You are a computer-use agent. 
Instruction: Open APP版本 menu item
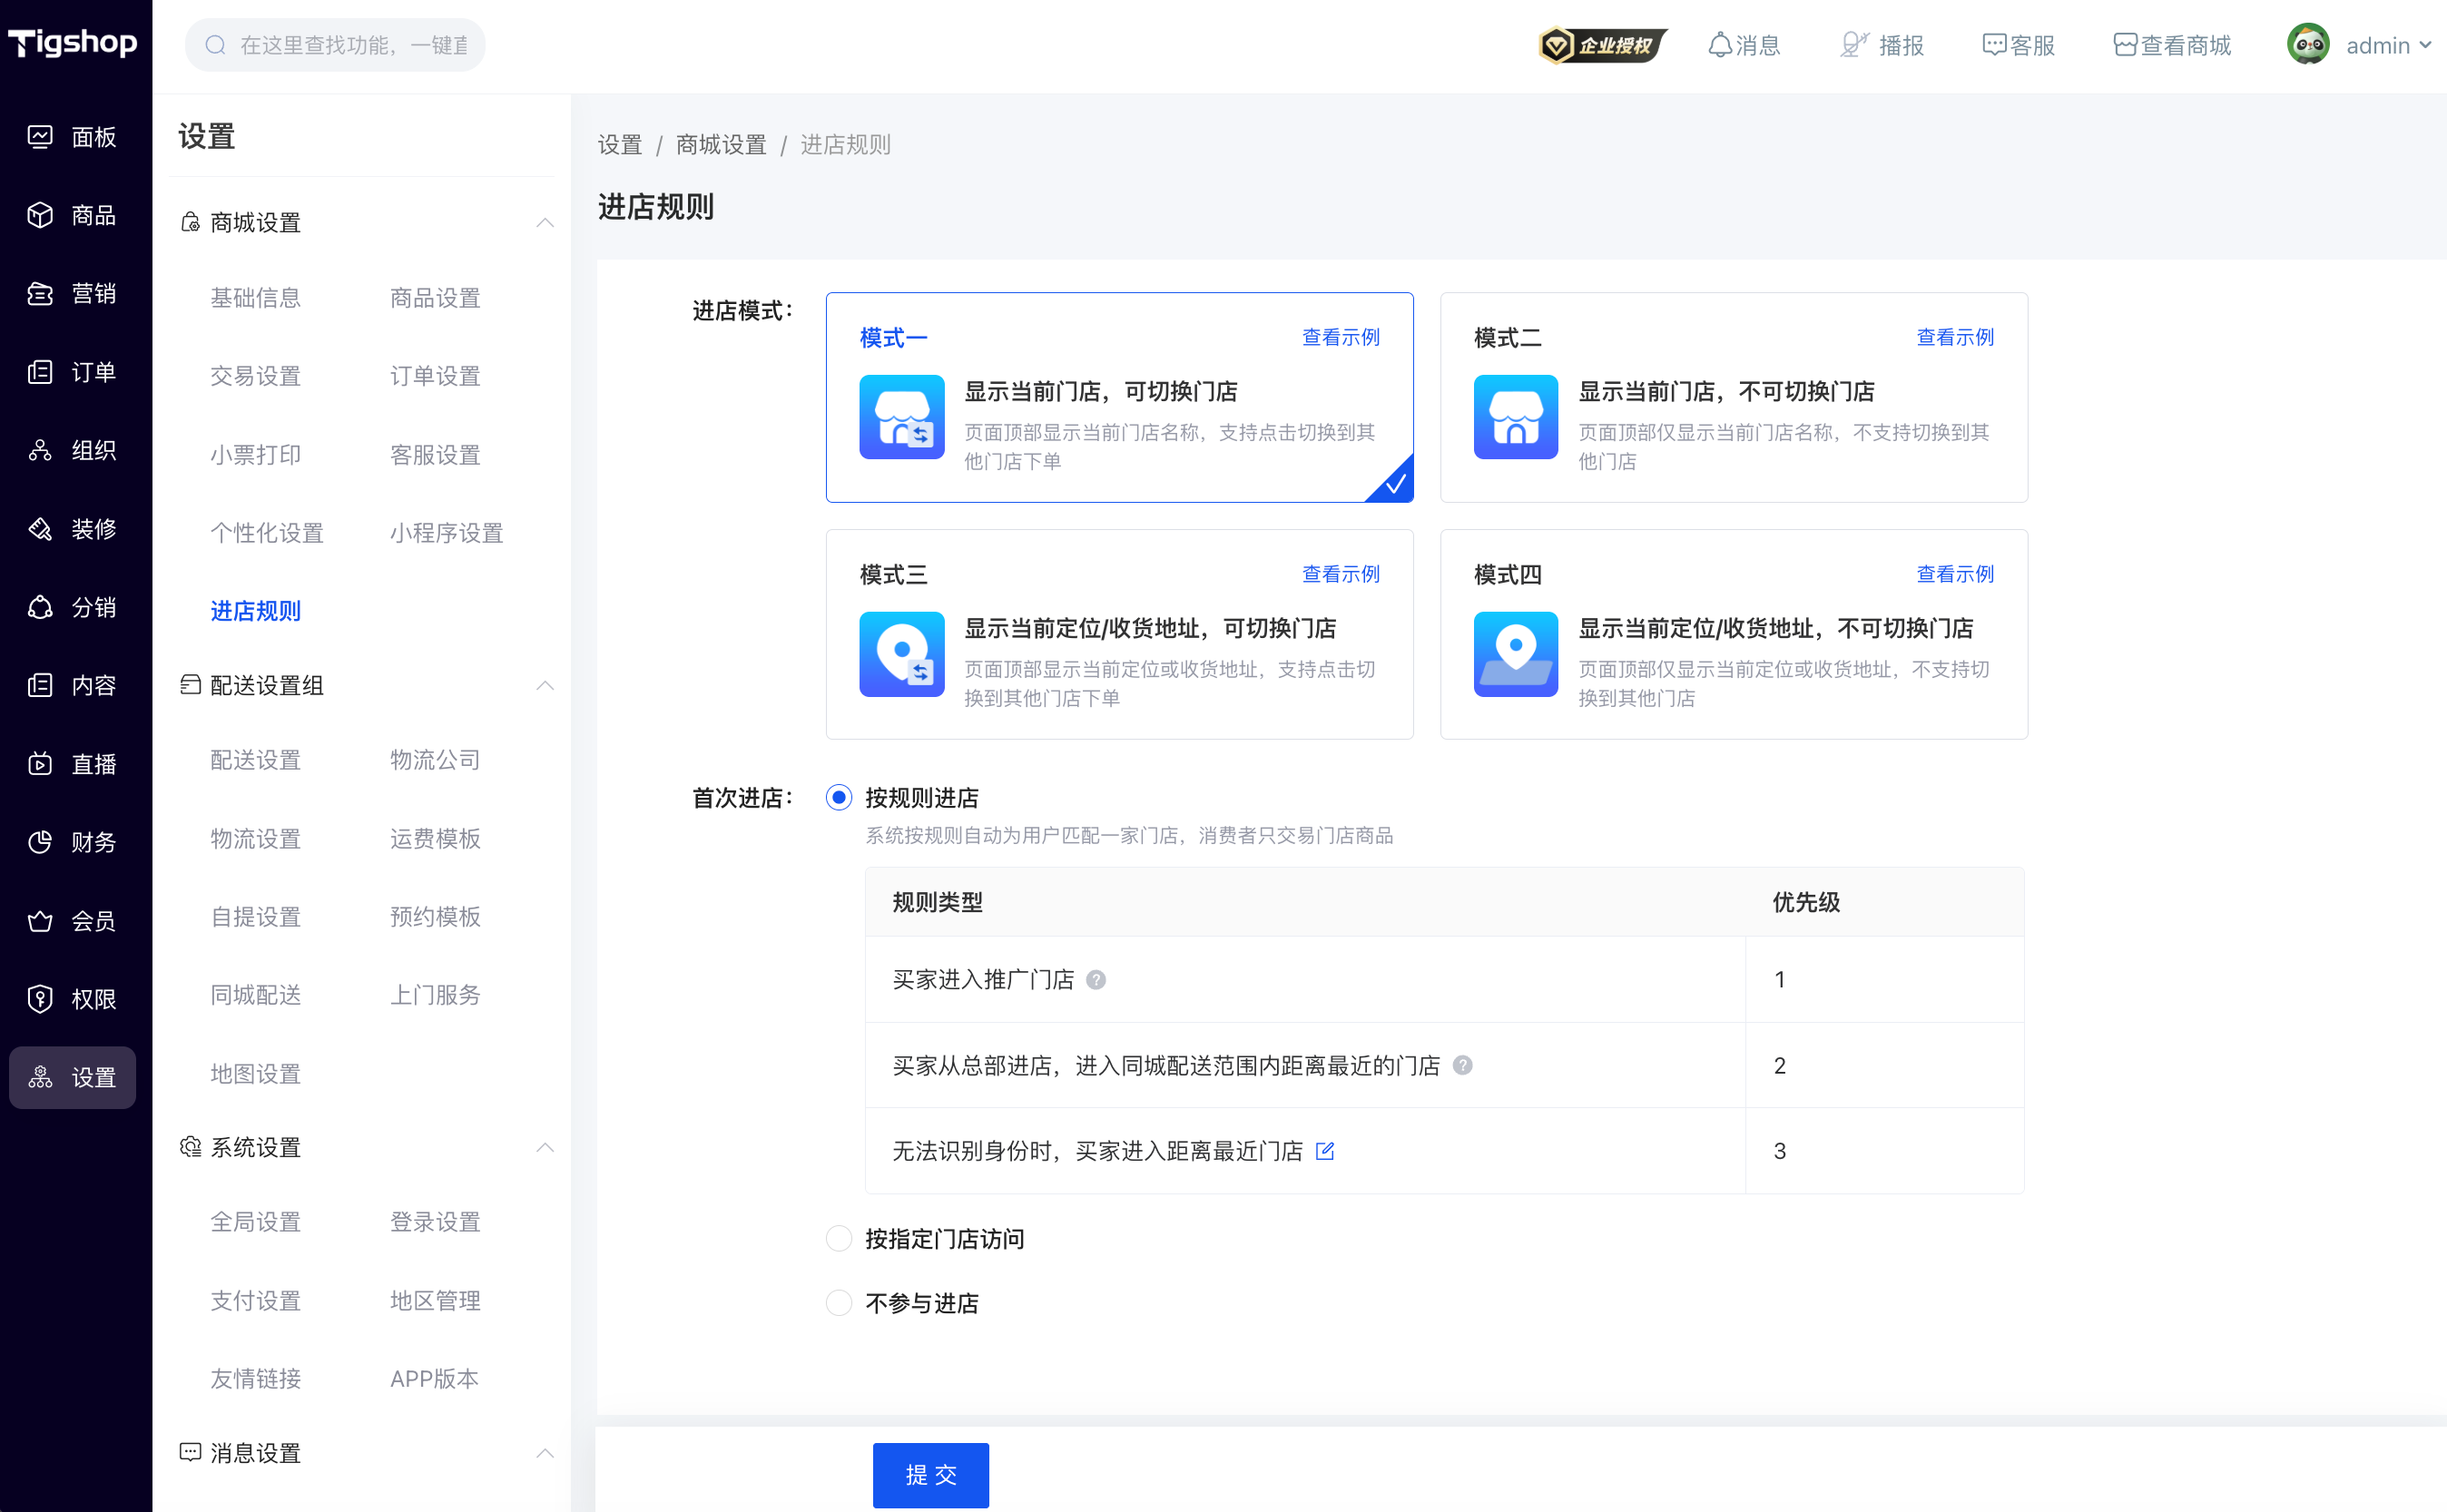[434, 1379]
